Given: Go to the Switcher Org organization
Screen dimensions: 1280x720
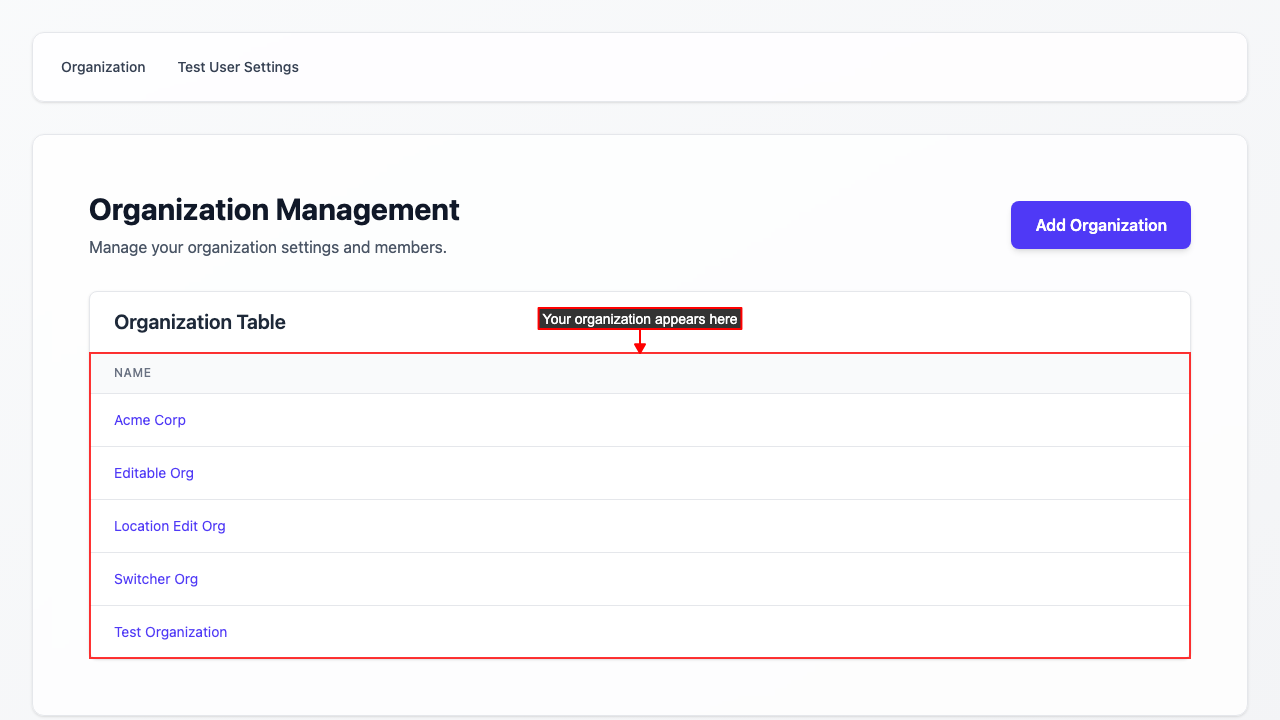Looking at the screenshot, I should click(156, 579).
